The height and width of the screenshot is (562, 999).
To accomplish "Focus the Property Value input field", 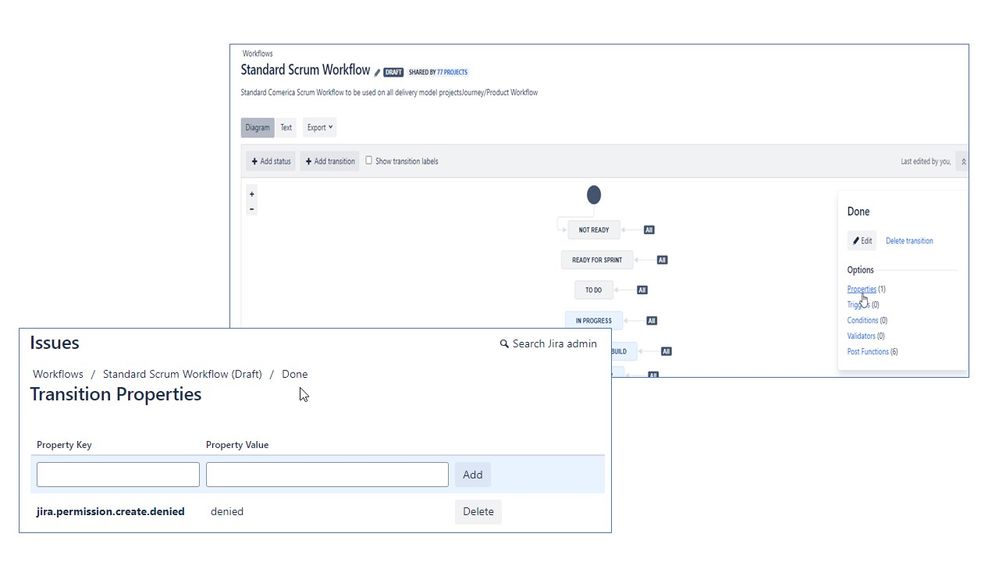I will 327,475.
